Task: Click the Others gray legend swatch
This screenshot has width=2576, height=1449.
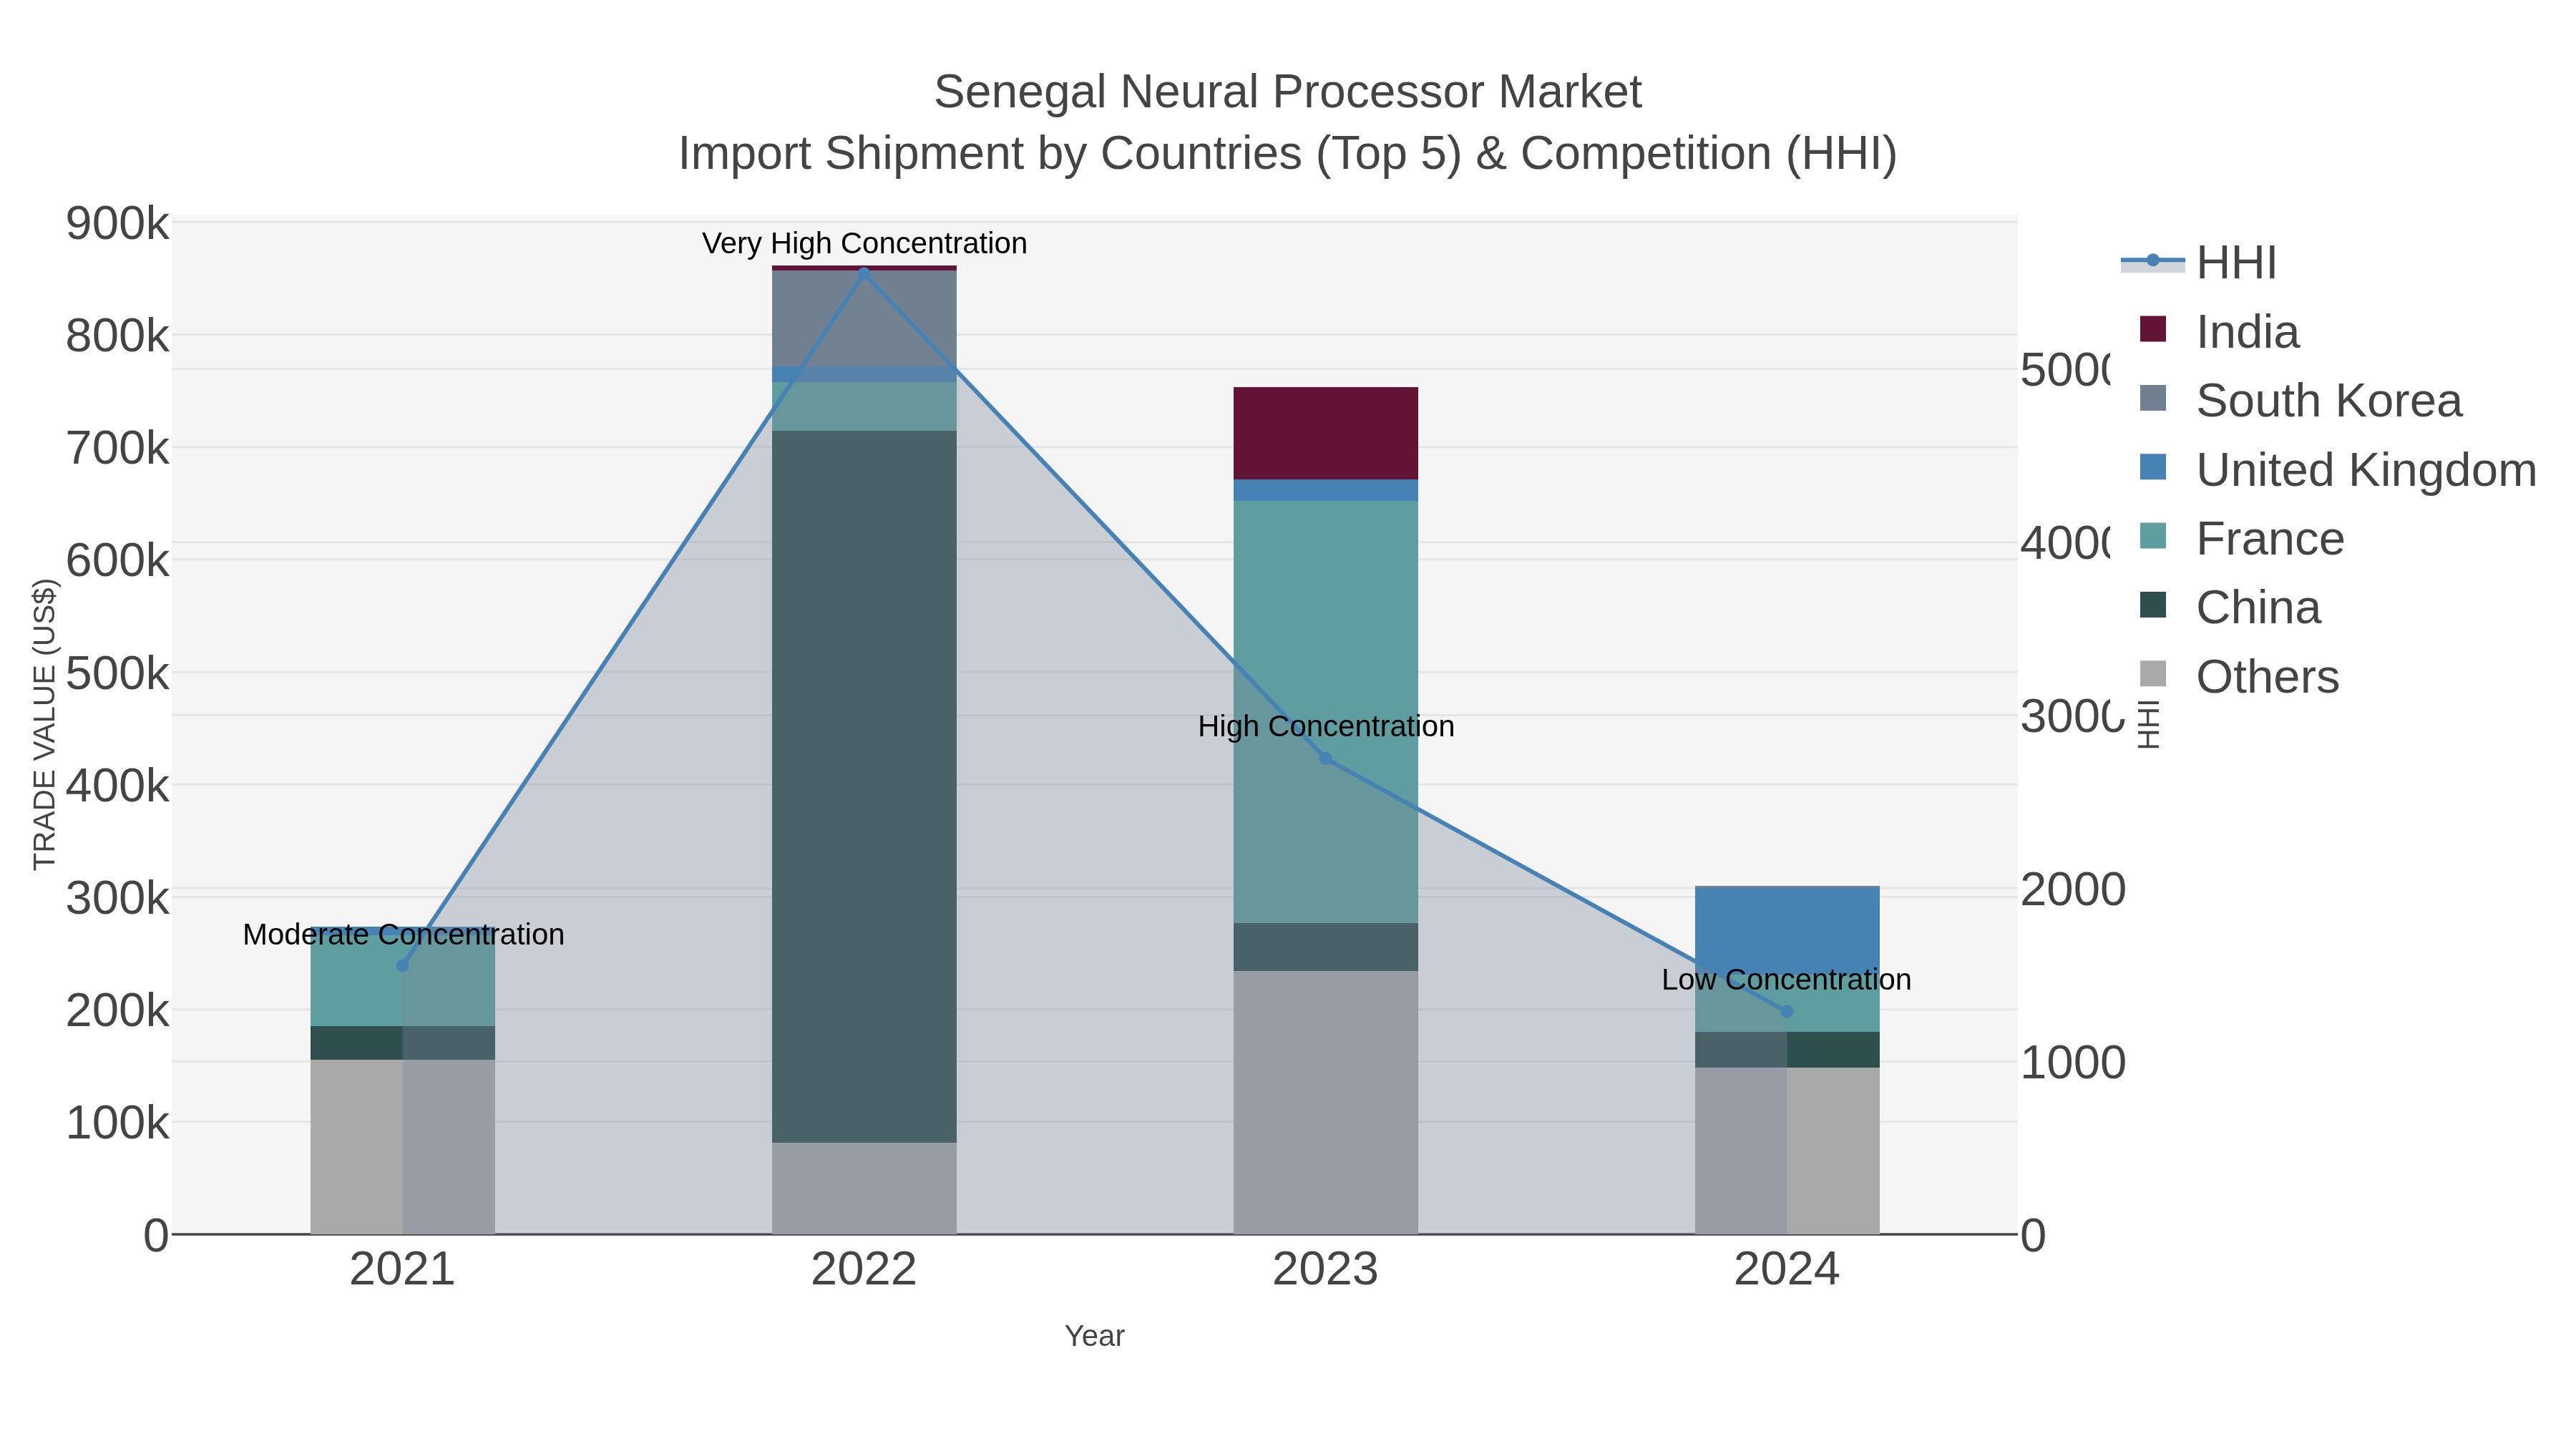Action: coord(2153,674)
